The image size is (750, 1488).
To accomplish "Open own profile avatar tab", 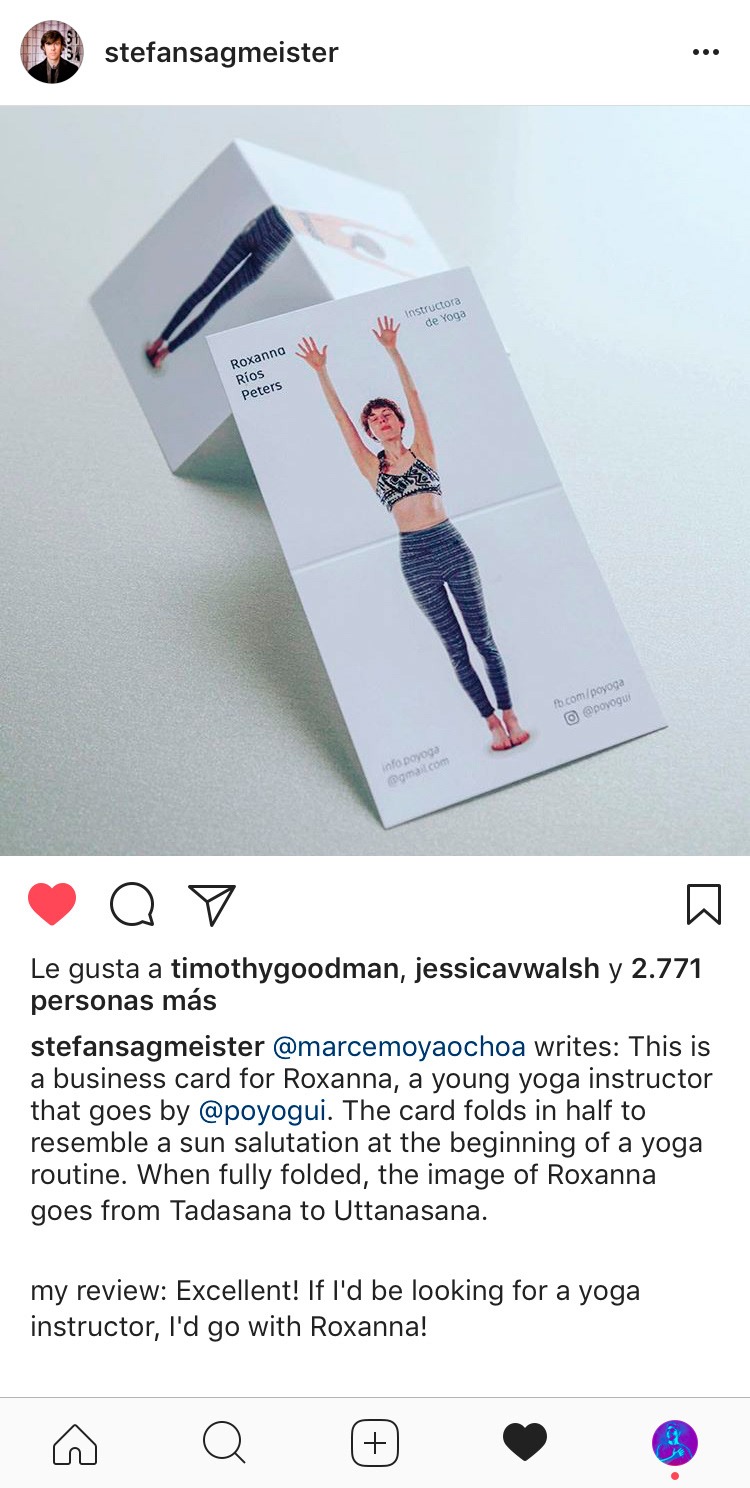I will [x=675, y=1443].
